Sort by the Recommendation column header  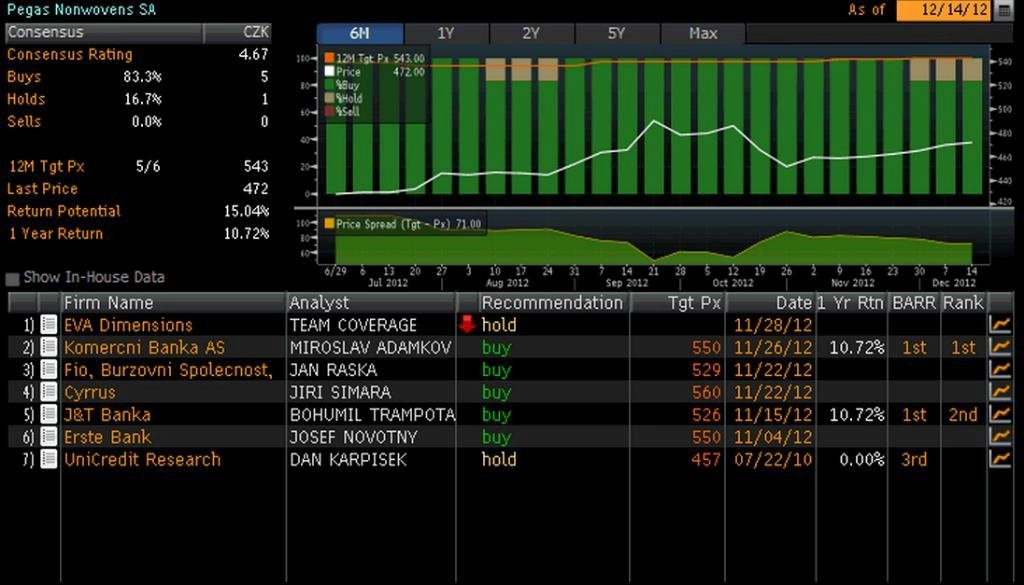click(552, 303)
